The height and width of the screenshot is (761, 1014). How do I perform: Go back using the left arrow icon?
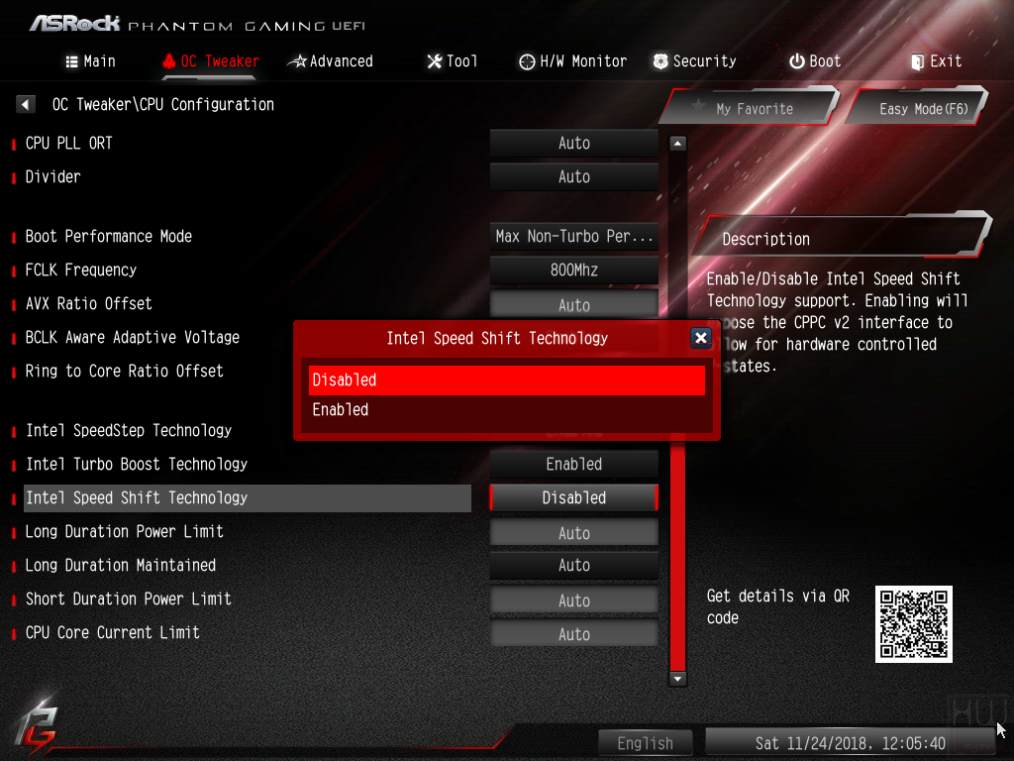(25, 104)
